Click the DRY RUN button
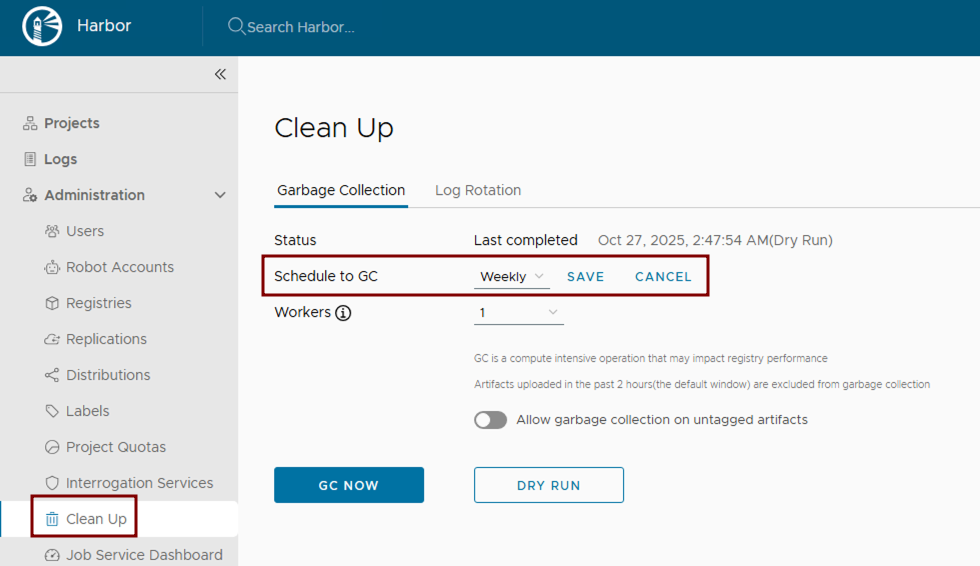The width and height of the screenshot is (980, 566). 549,485
